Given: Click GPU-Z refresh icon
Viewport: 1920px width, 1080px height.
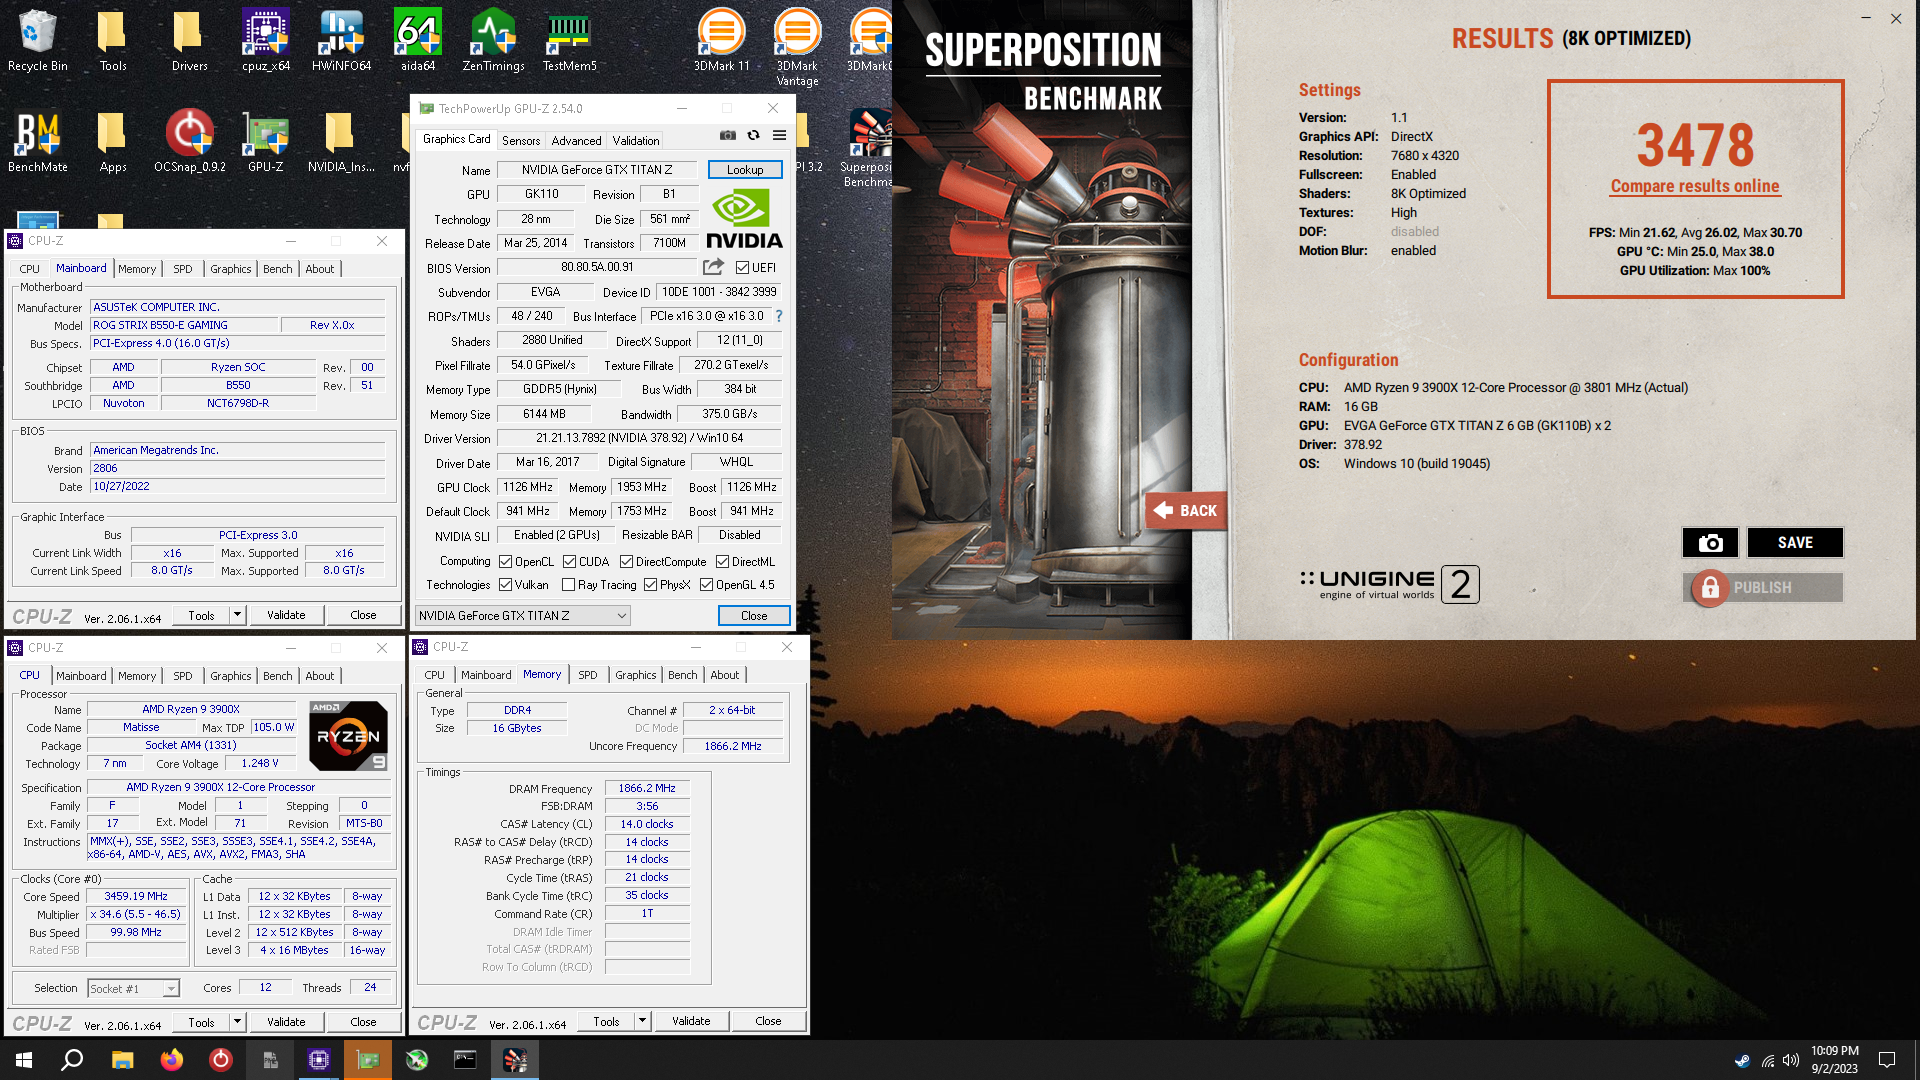Looking at the screenshot, I should (x=754, y=135).
